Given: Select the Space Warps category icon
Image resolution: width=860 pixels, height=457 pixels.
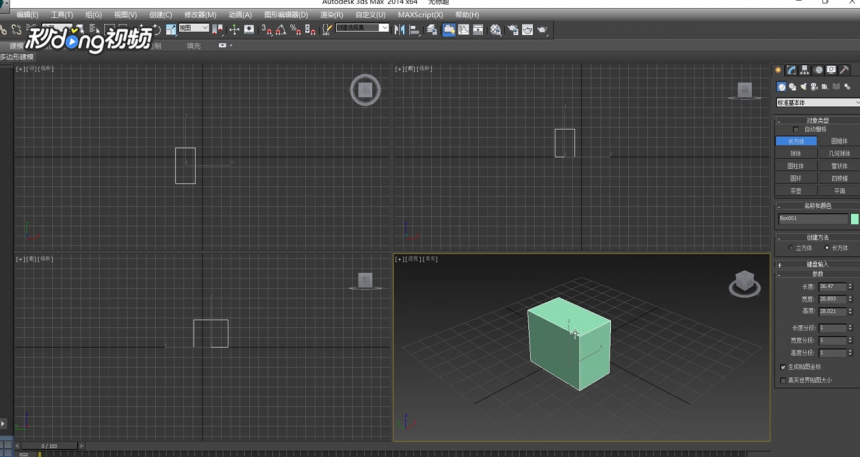Looking at the screenshot, I should [836, 87].
